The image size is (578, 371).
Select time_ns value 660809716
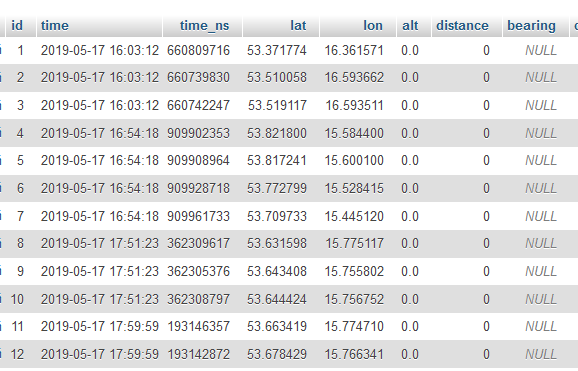click(x=198, y=50)
